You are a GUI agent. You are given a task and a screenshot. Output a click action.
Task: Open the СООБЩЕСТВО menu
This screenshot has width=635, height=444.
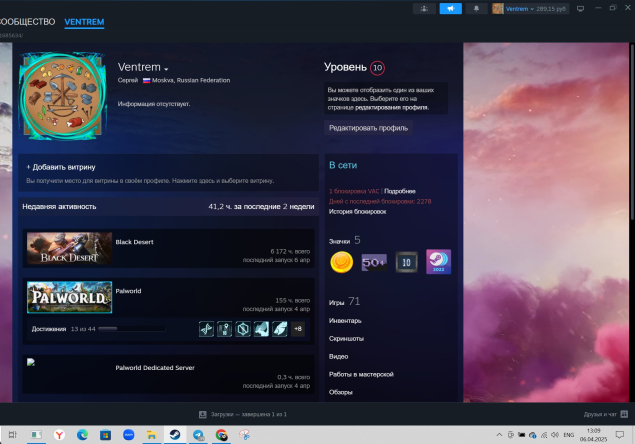point(27,22)
